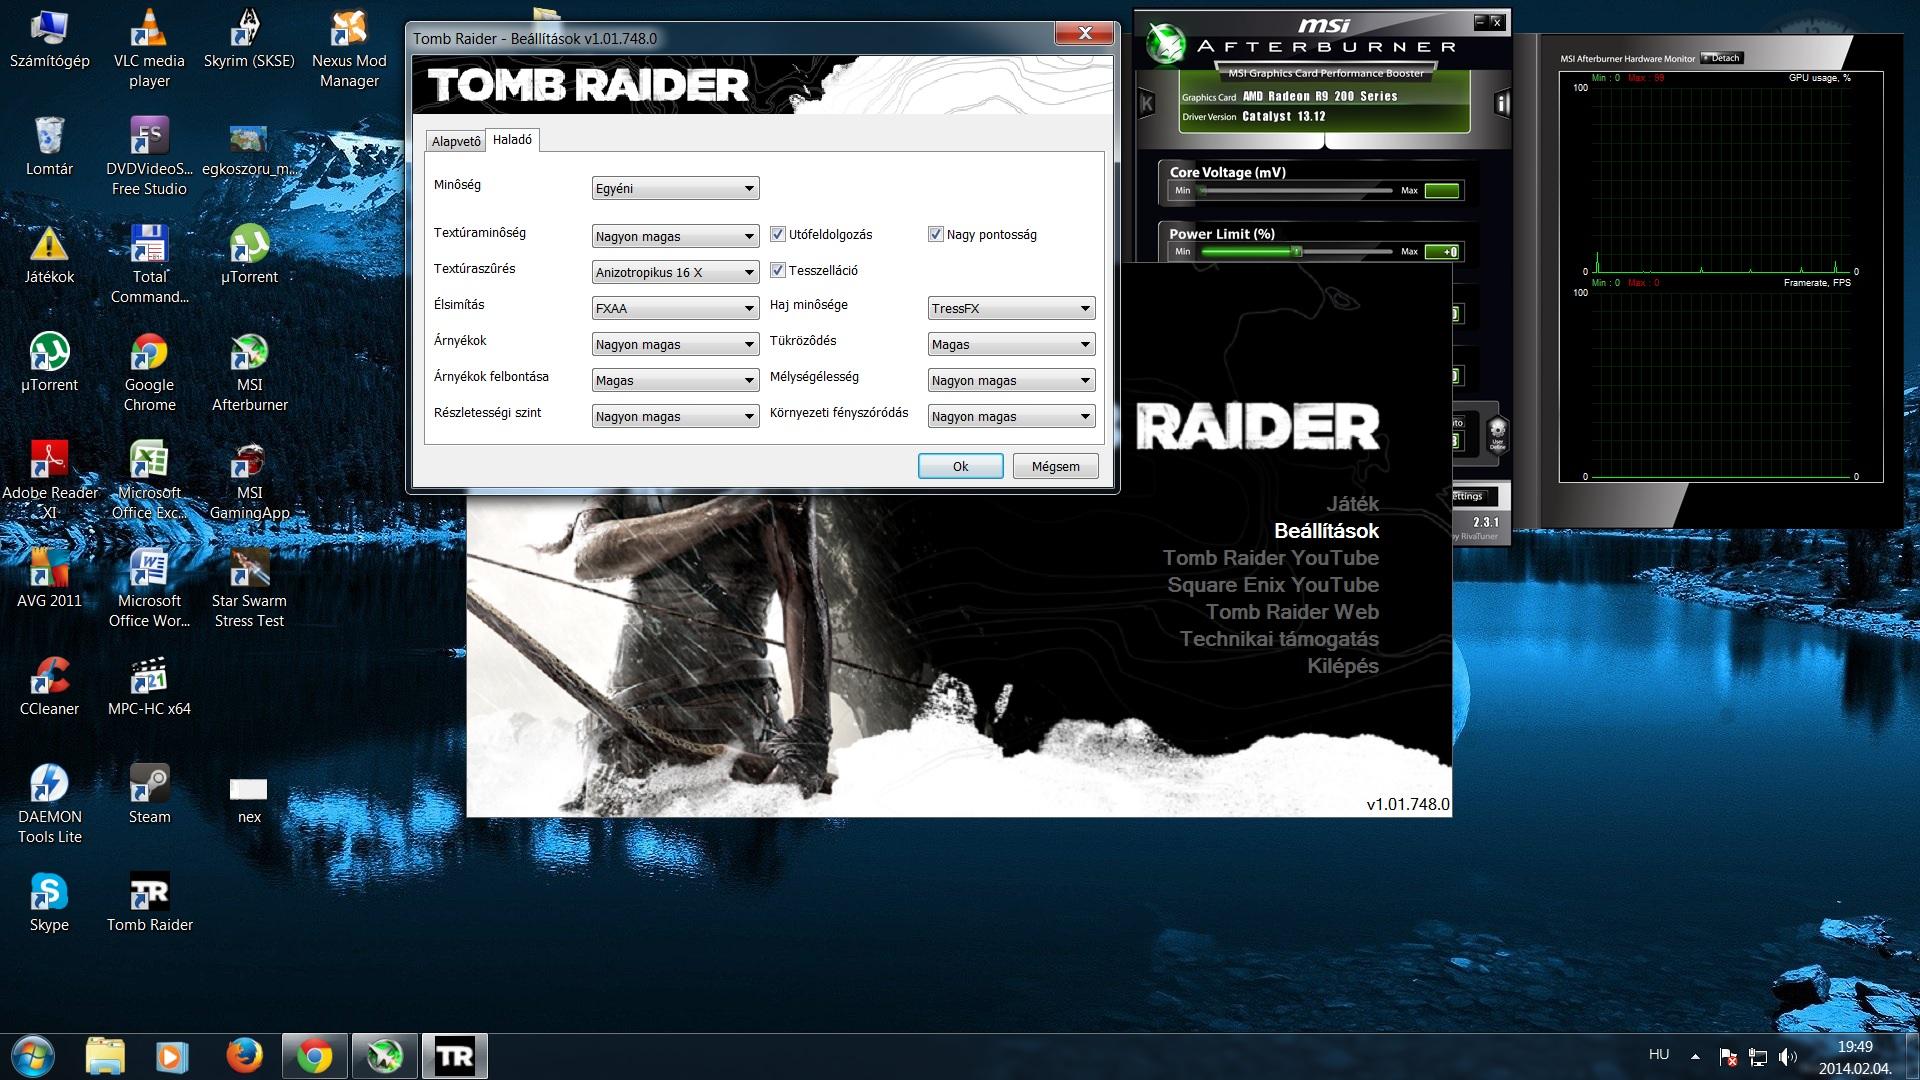Open CCleaner desktop icon
The width and height of the screenshot is (1920, 1080).
pyautogui.click(x=49, y=687)
